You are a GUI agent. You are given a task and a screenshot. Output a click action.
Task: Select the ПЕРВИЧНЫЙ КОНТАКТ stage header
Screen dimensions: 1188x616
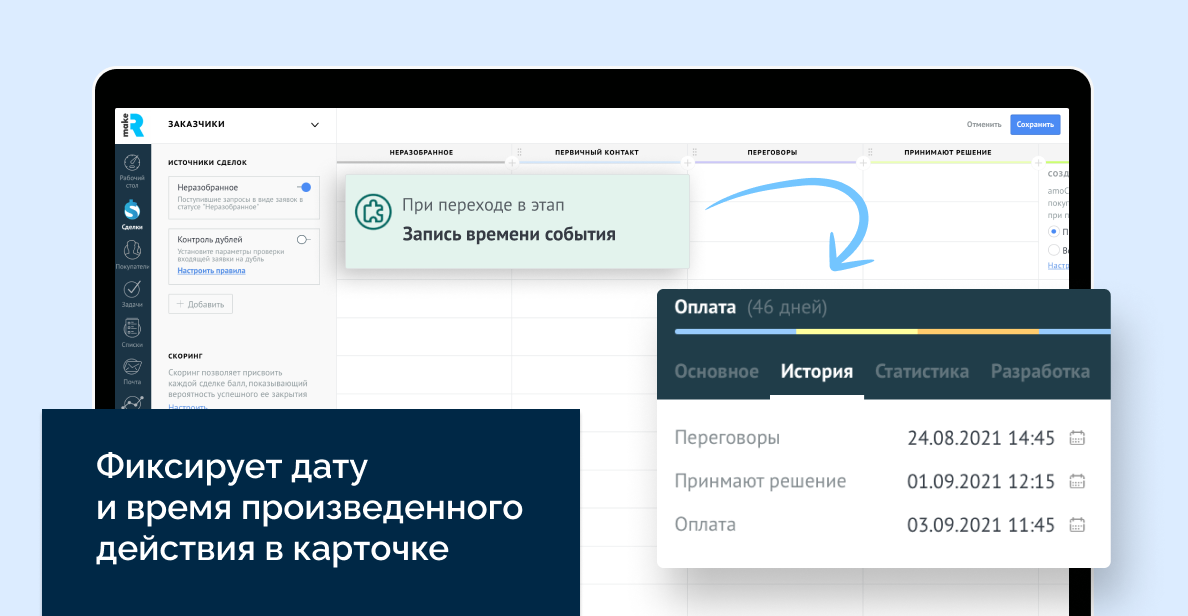597,152
